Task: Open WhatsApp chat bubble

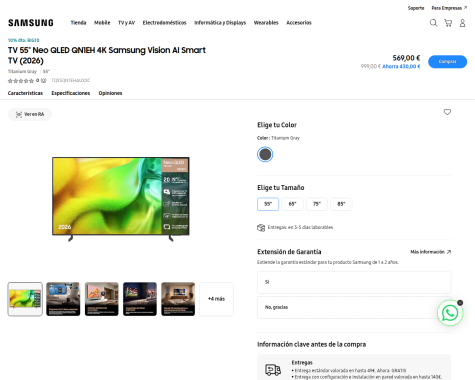Action: click(450, 313)
